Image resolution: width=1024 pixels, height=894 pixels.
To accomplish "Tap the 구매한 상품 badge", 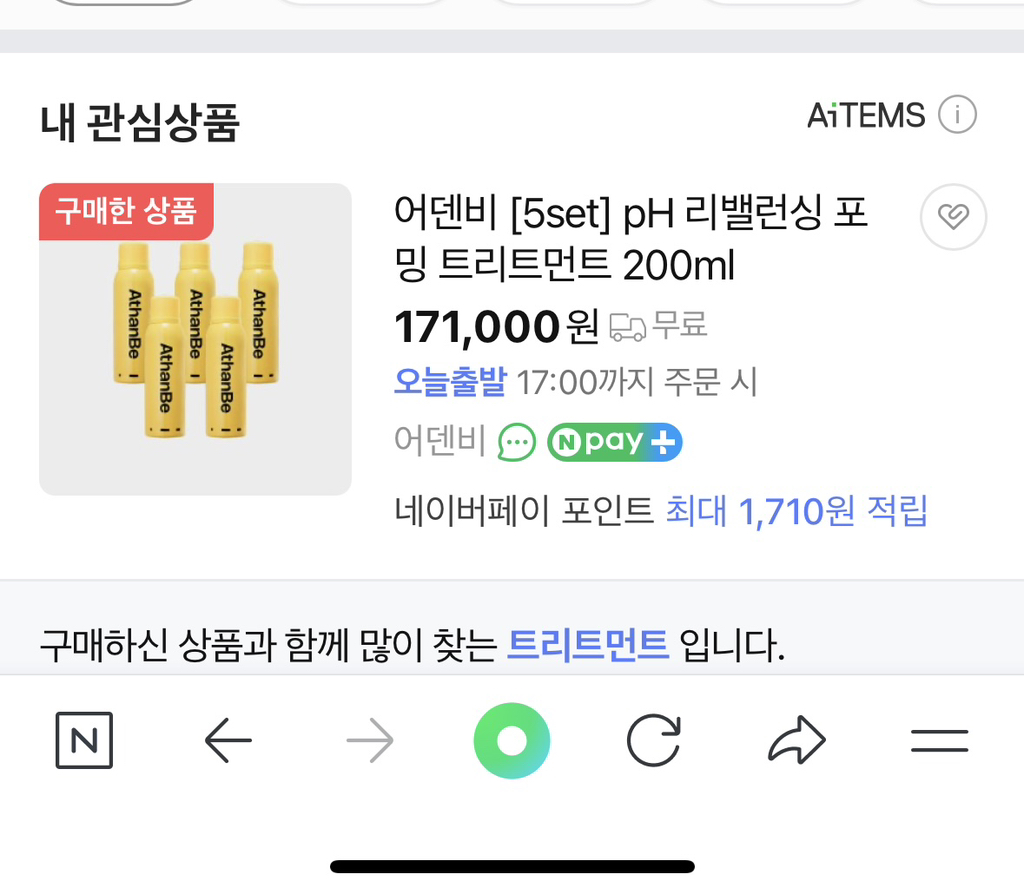I will (125, 212).
